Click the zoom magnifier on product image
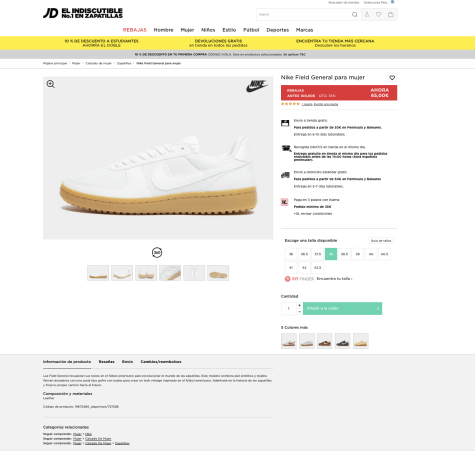This screenshot has height=455, width=475. pos(51,84)
